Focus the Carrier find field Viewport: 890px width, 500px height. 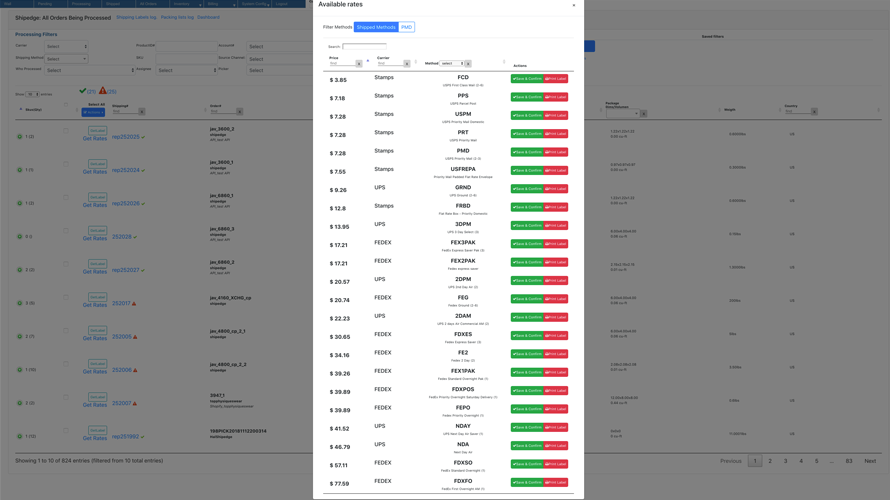click(x=389, y=64)
